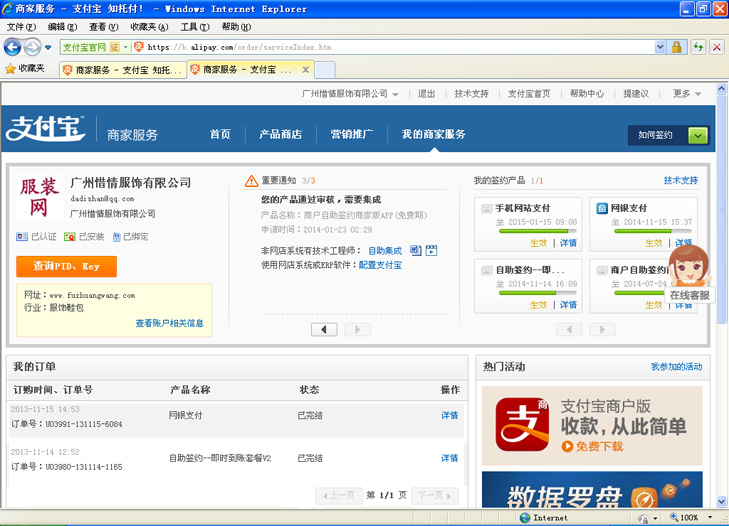Click previous arrow under notification panel
Screen dimensions: 729x526
pos(324,329)
